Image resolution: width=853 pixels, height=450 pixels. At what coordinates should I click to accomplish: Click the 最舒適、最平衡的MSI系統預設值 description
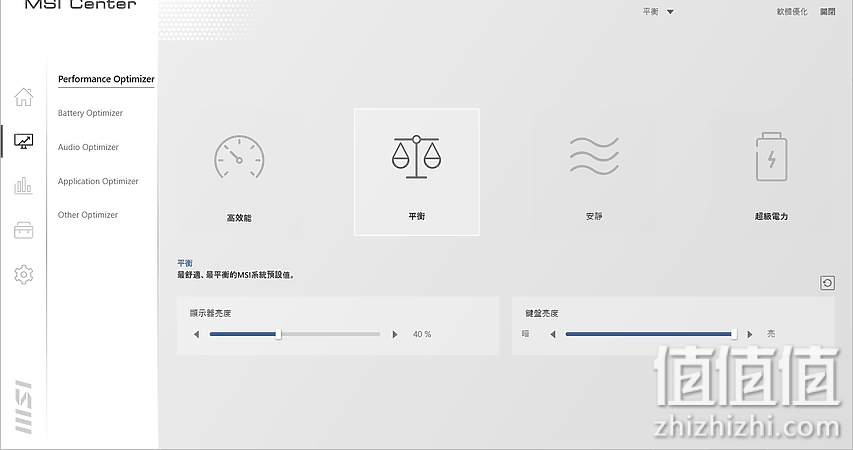(236, 275)
